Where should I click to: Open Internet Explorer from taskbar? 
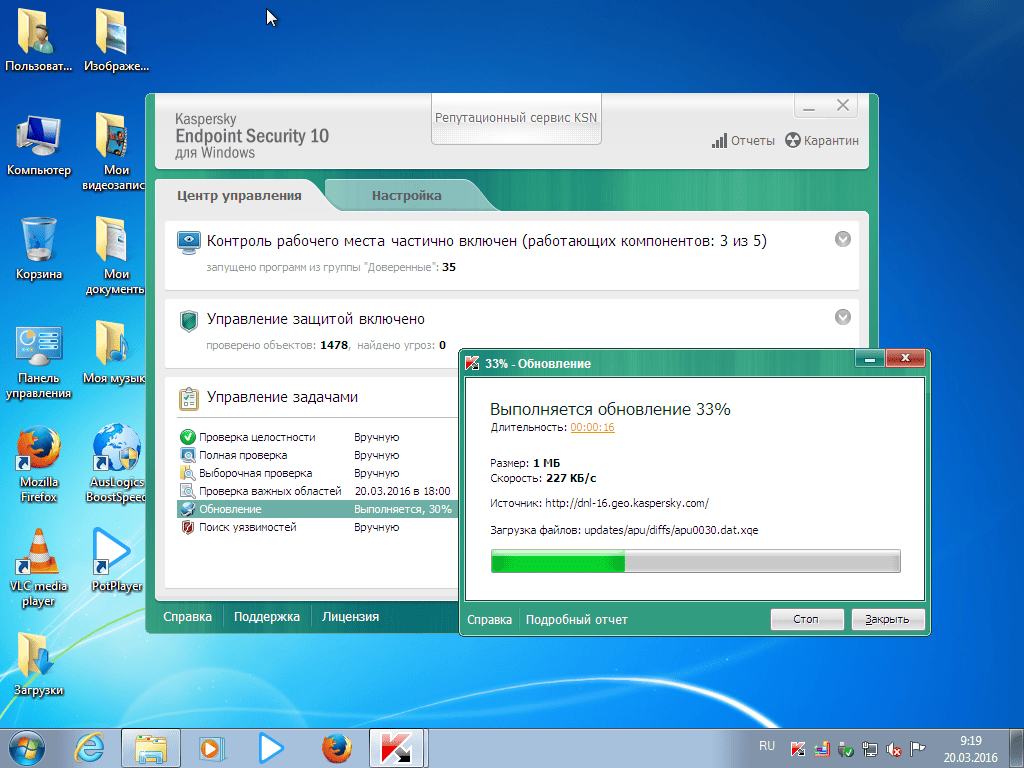point(89,748)
